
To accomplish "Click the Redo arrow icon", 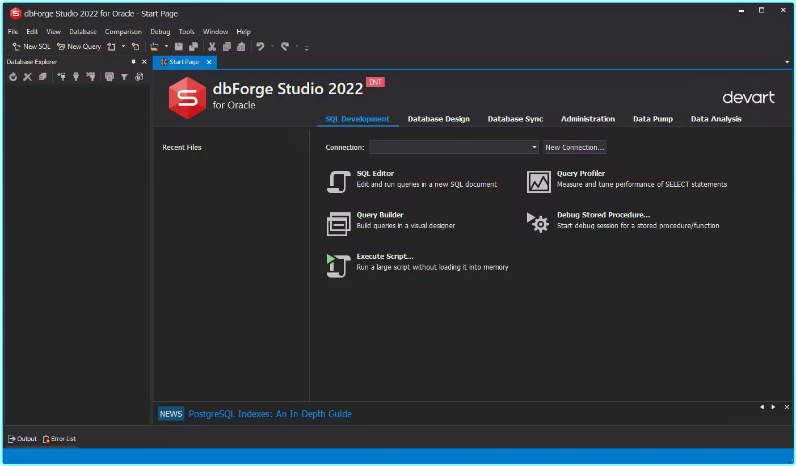I will (285, 47).
